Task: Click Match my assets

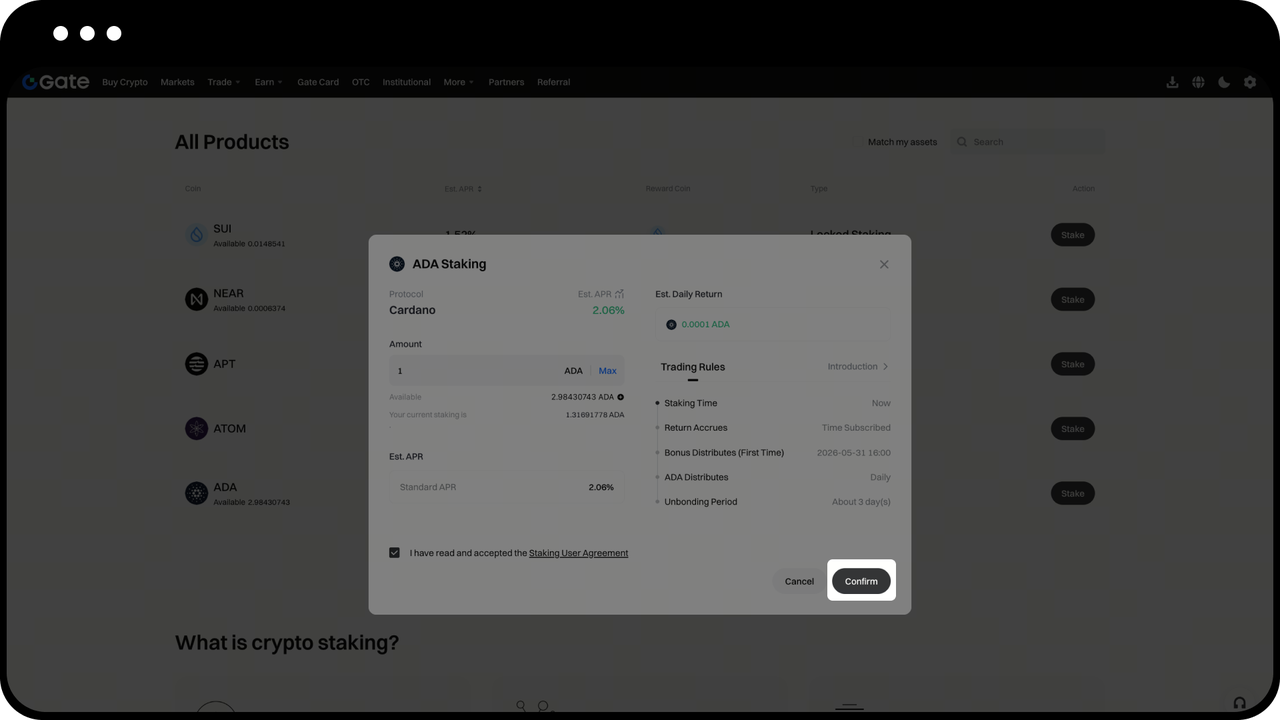Action: [902, 142]
